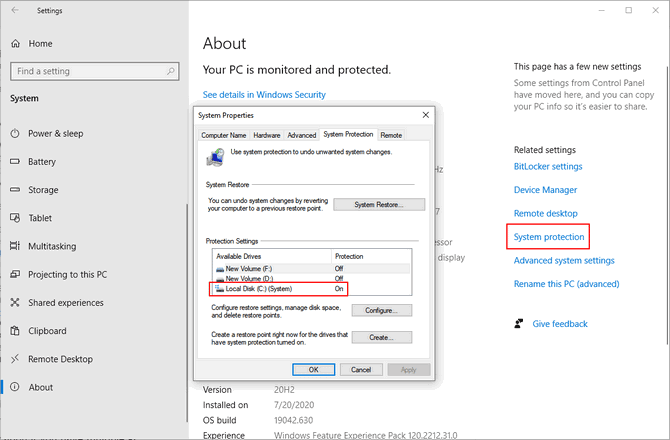Click the Apply button
Screen dimensions: 670x440
click(x=408, y=370)
